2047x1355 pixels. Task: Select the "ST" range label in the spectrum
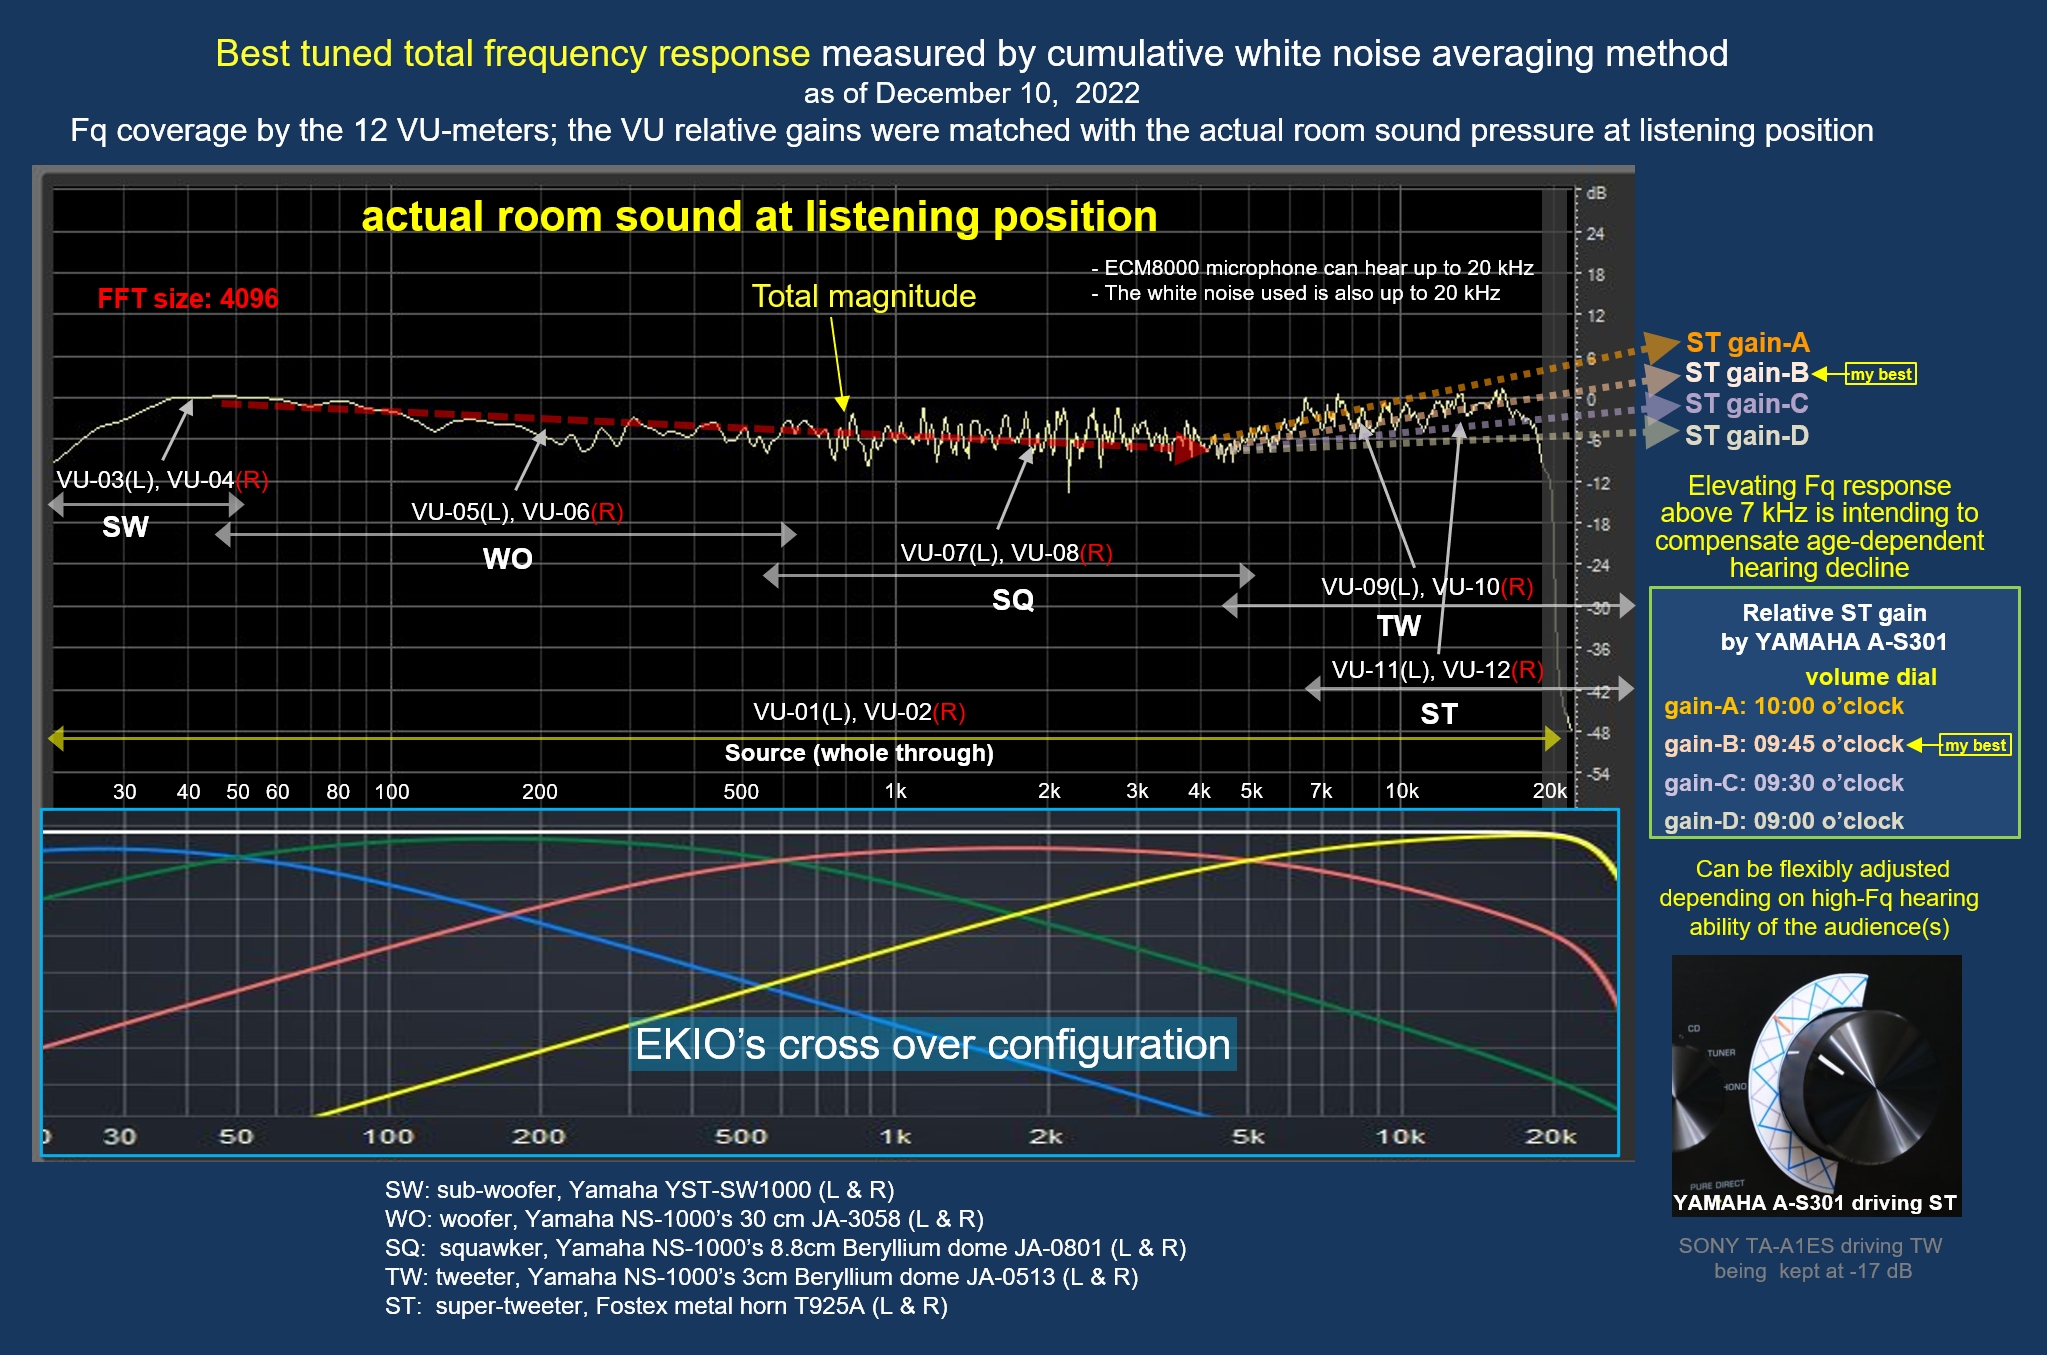pos(1439,714)
